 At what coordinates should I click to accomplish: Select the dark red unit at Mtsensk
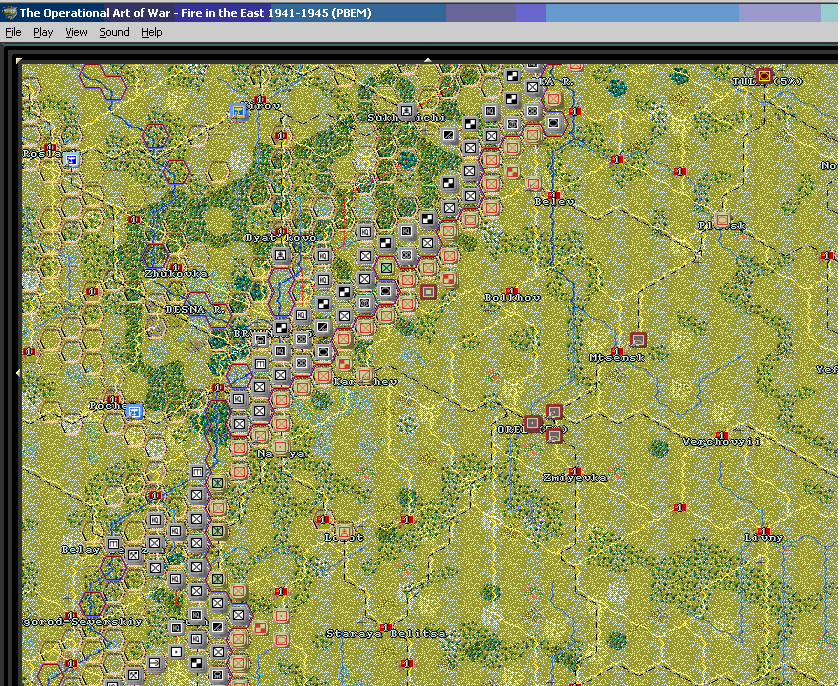638,340
